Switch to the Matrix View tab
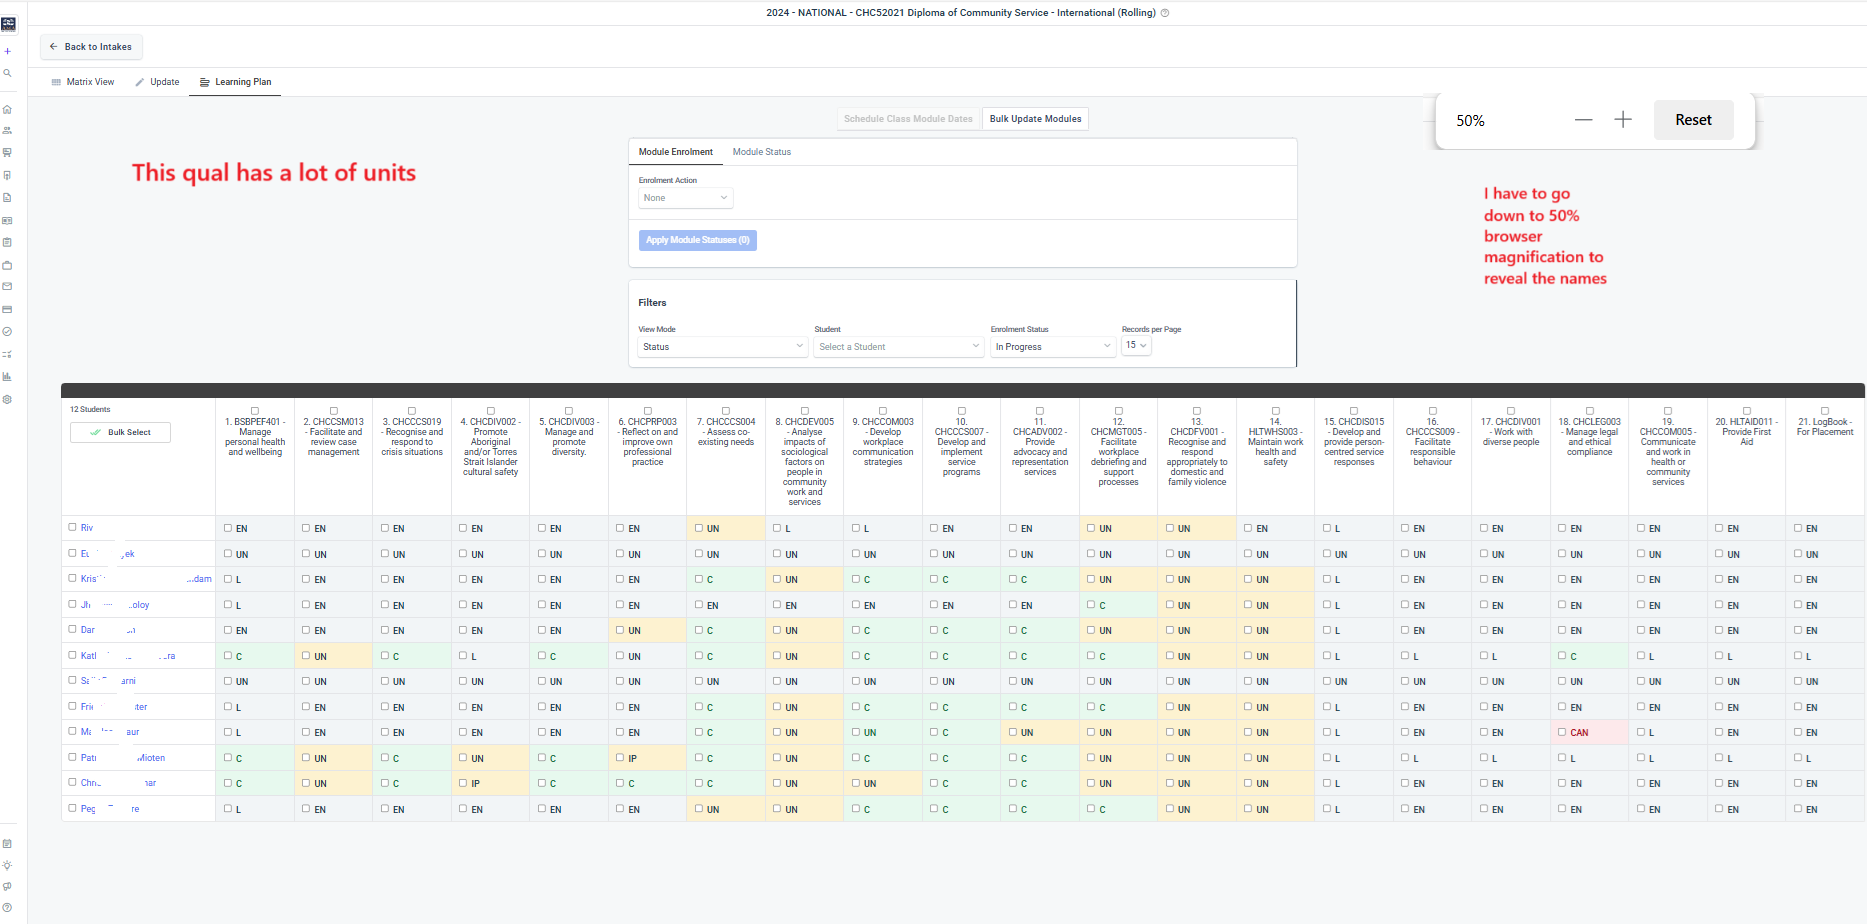The height and width of the screenshot is (924, 1867). click(x=83, y=82)
